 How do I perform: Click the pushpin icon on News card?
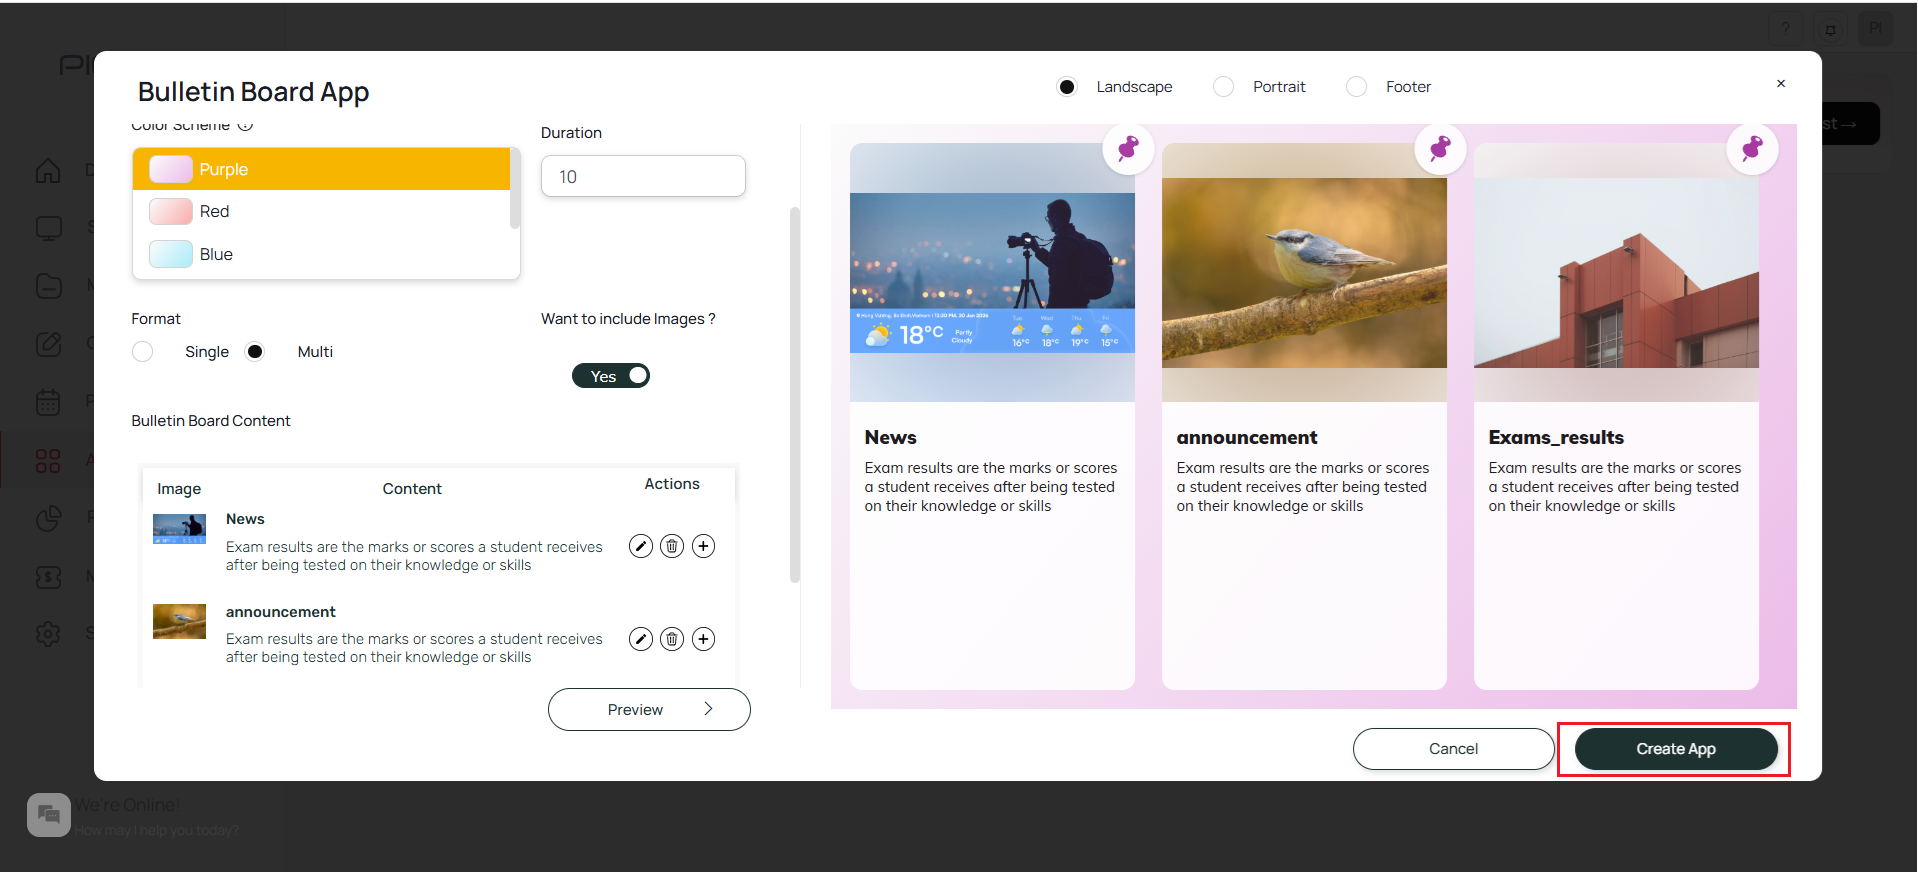pyautogui.click(x=1128, y=149)
